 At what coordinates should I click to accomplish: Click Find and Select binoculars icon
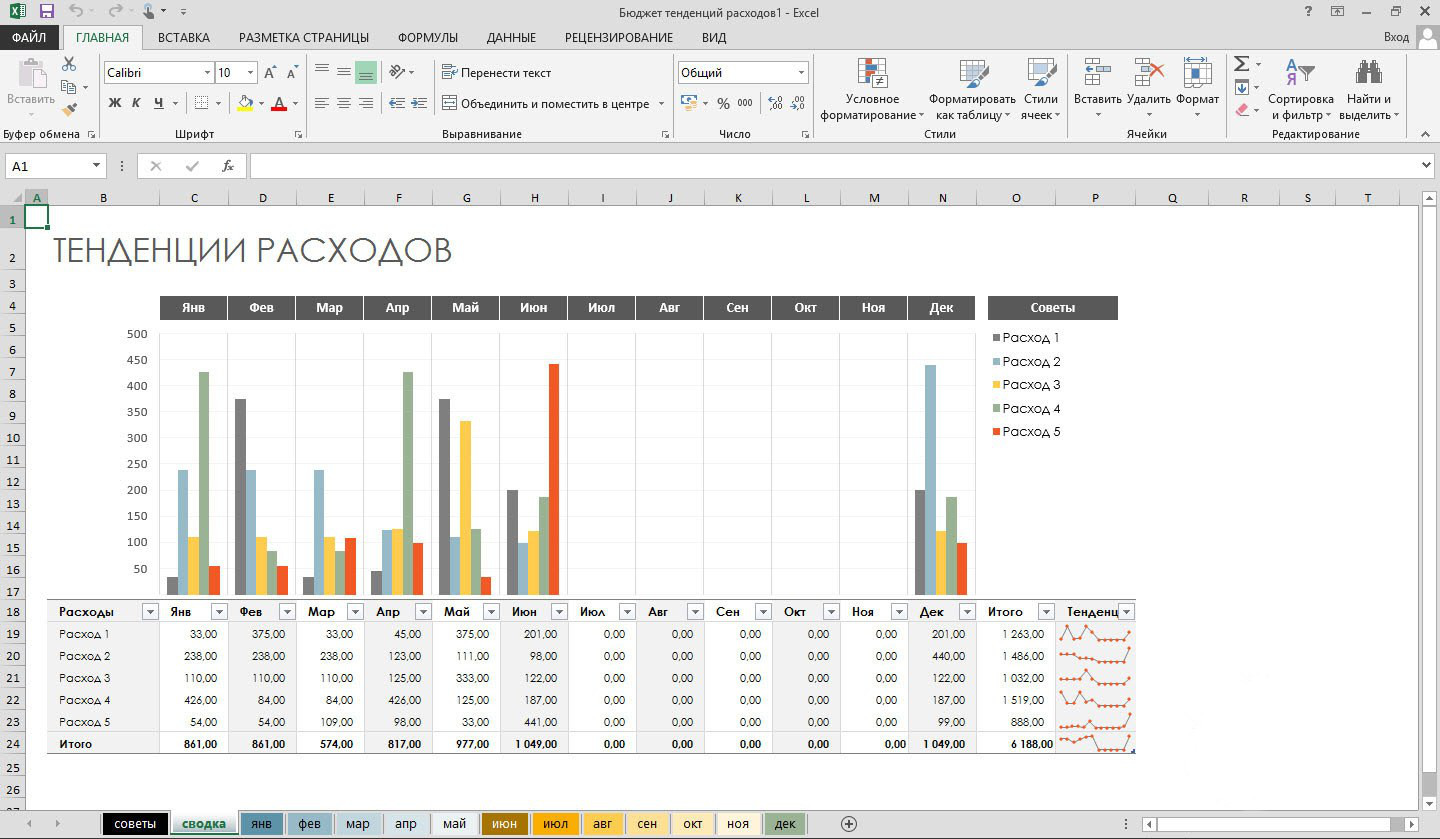click(1369, 74)
